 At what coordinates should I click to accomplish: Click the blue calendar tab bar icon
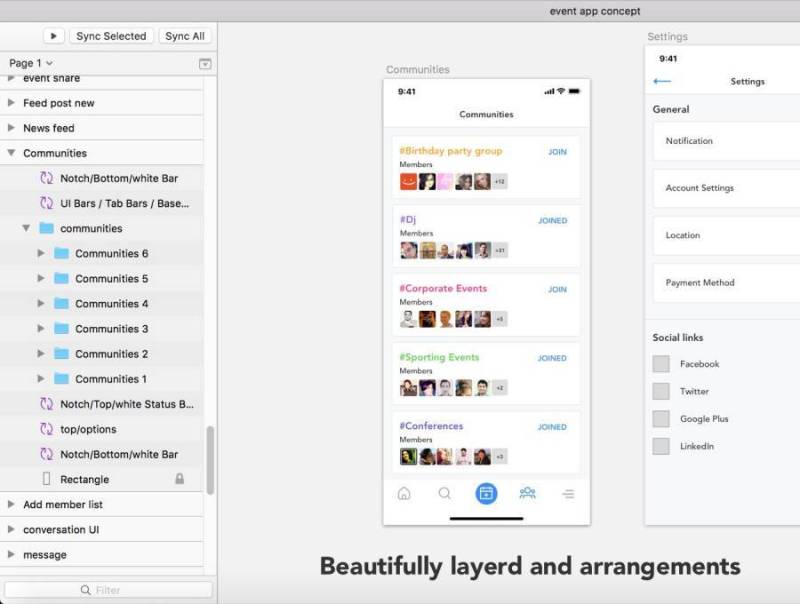[x=485, y=493]
